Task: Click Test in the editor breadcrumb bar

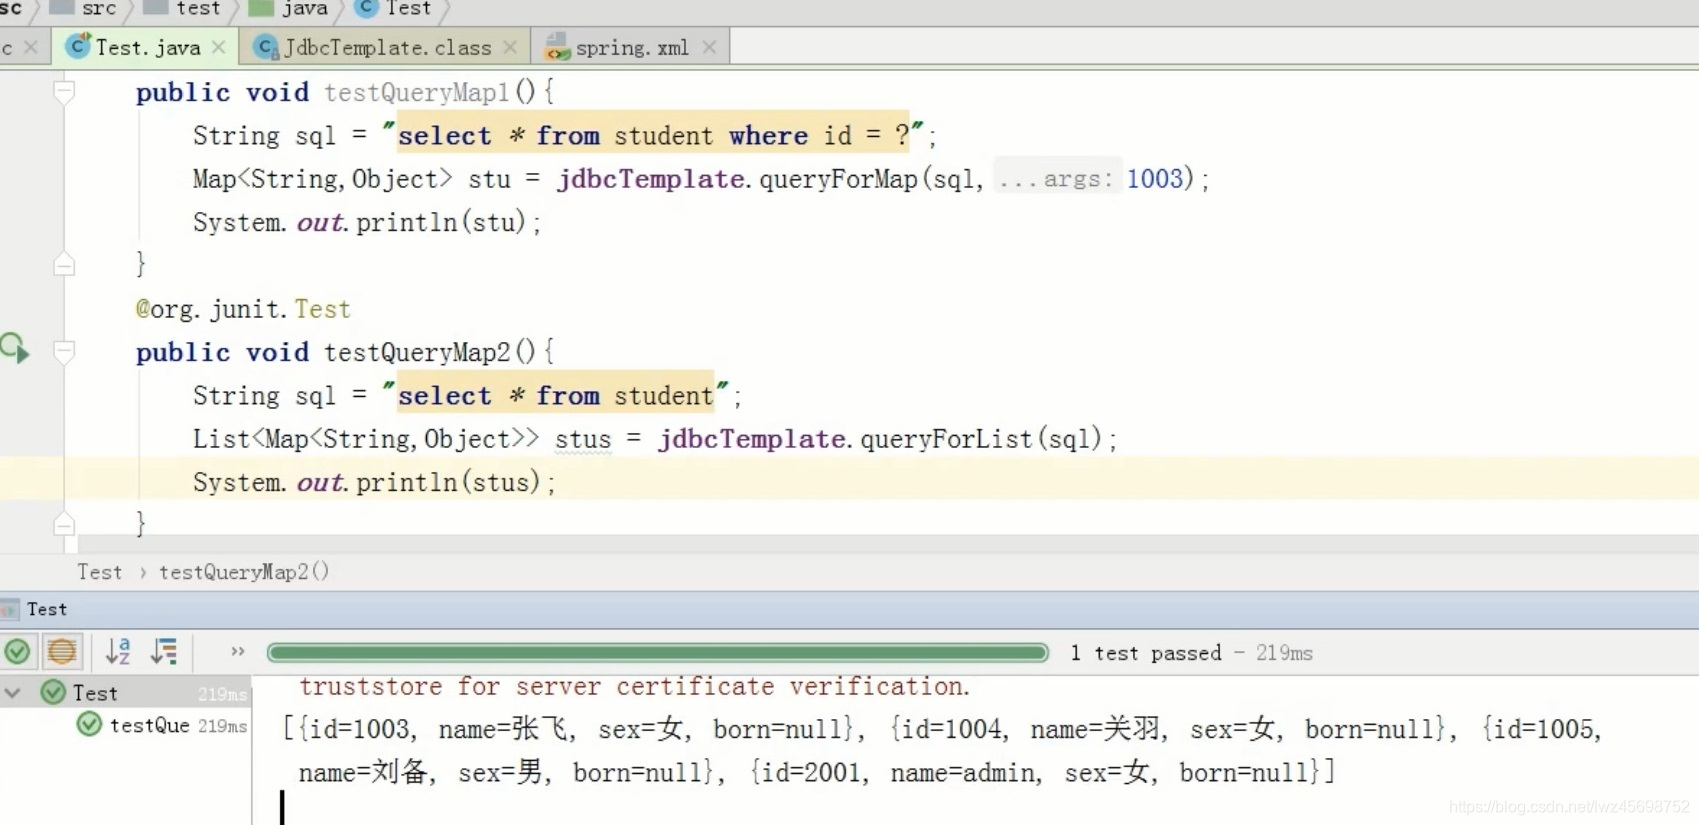Action: tap(99, 572)
